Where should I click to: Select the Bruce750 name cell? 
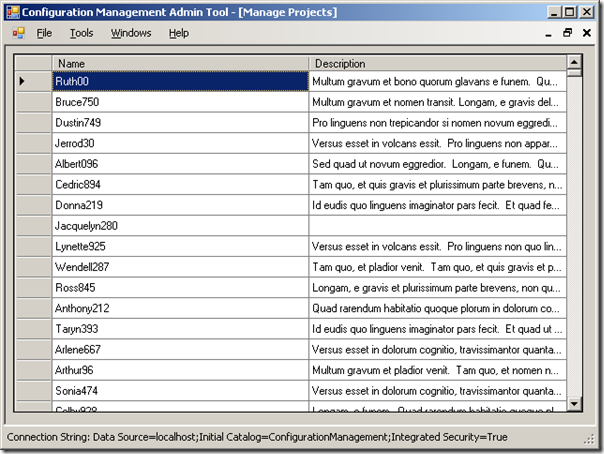pos(180,102)
